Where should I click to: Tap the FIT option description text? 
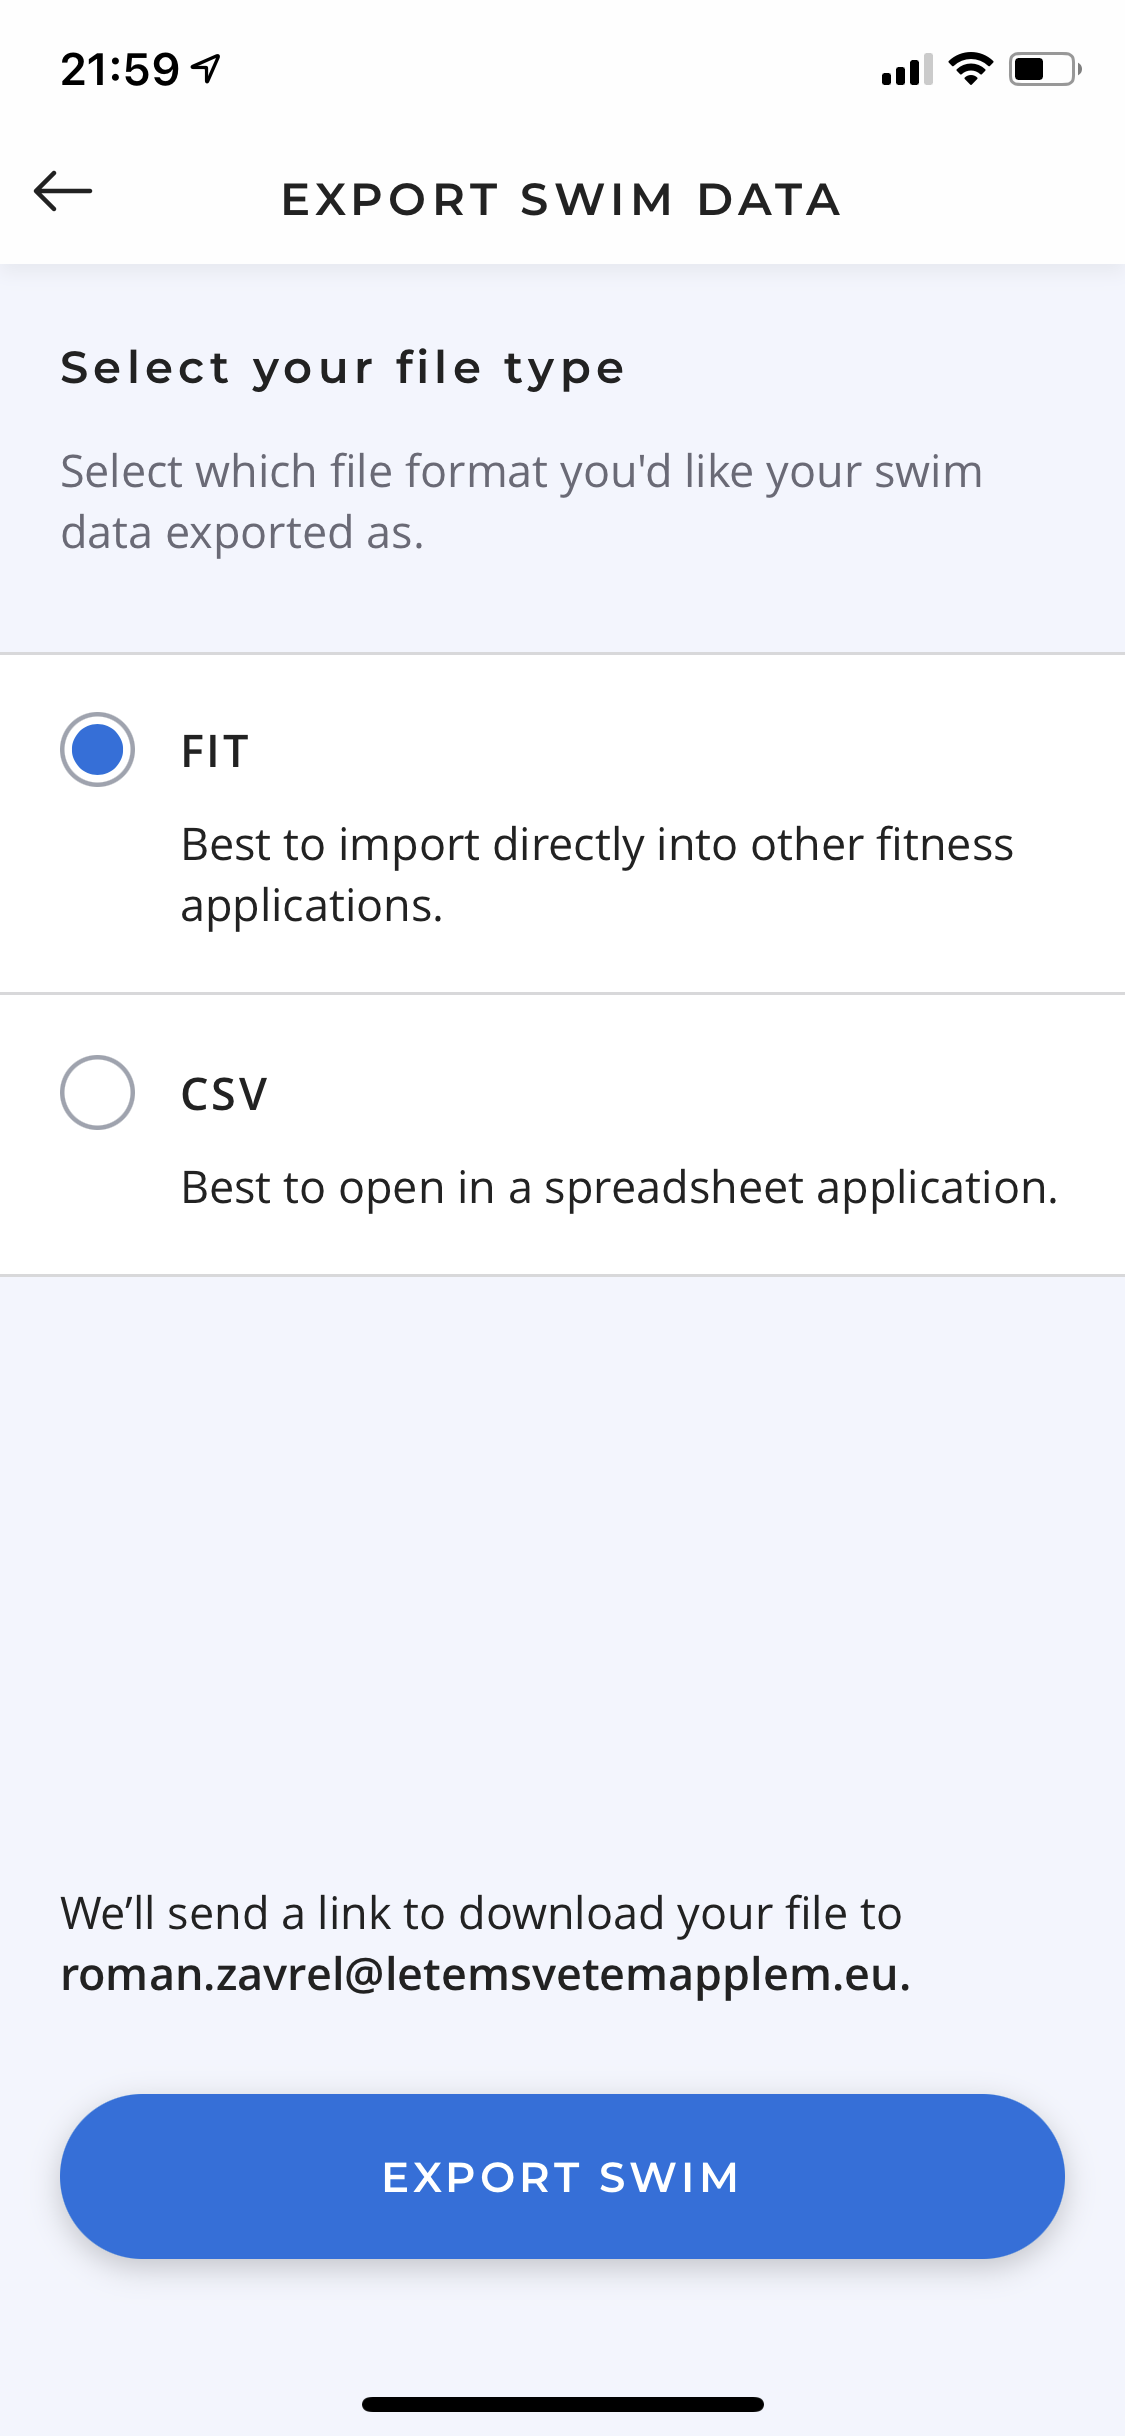click(597, 874)
